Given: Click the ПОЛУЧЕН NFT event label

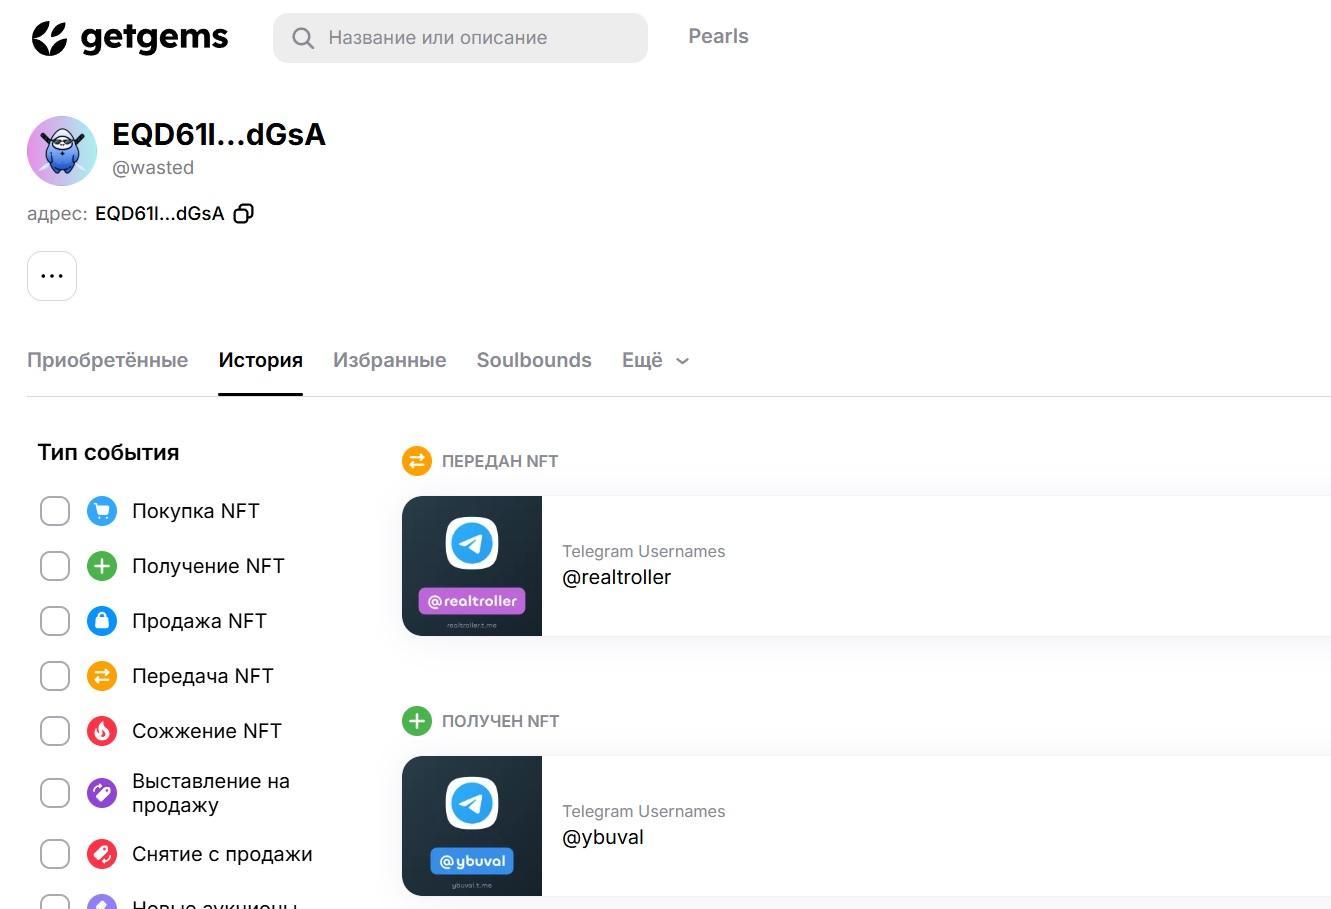Looking at the screenshot, I should pyautogui.click(x=500, y=721).
